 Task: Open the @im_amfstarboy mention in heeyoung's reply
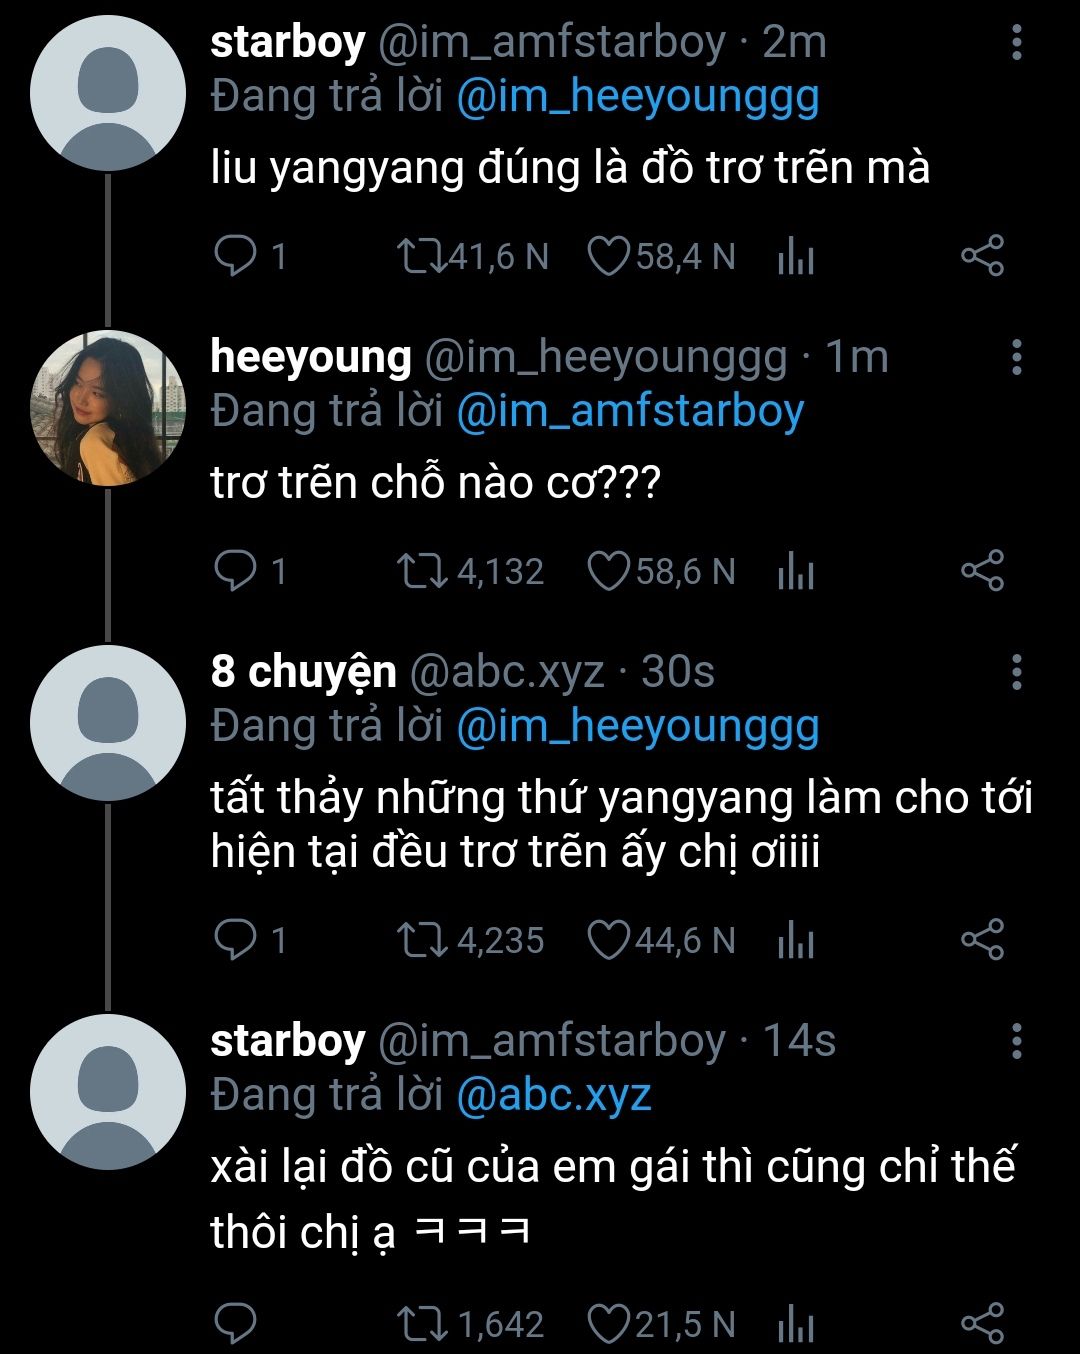630,412
